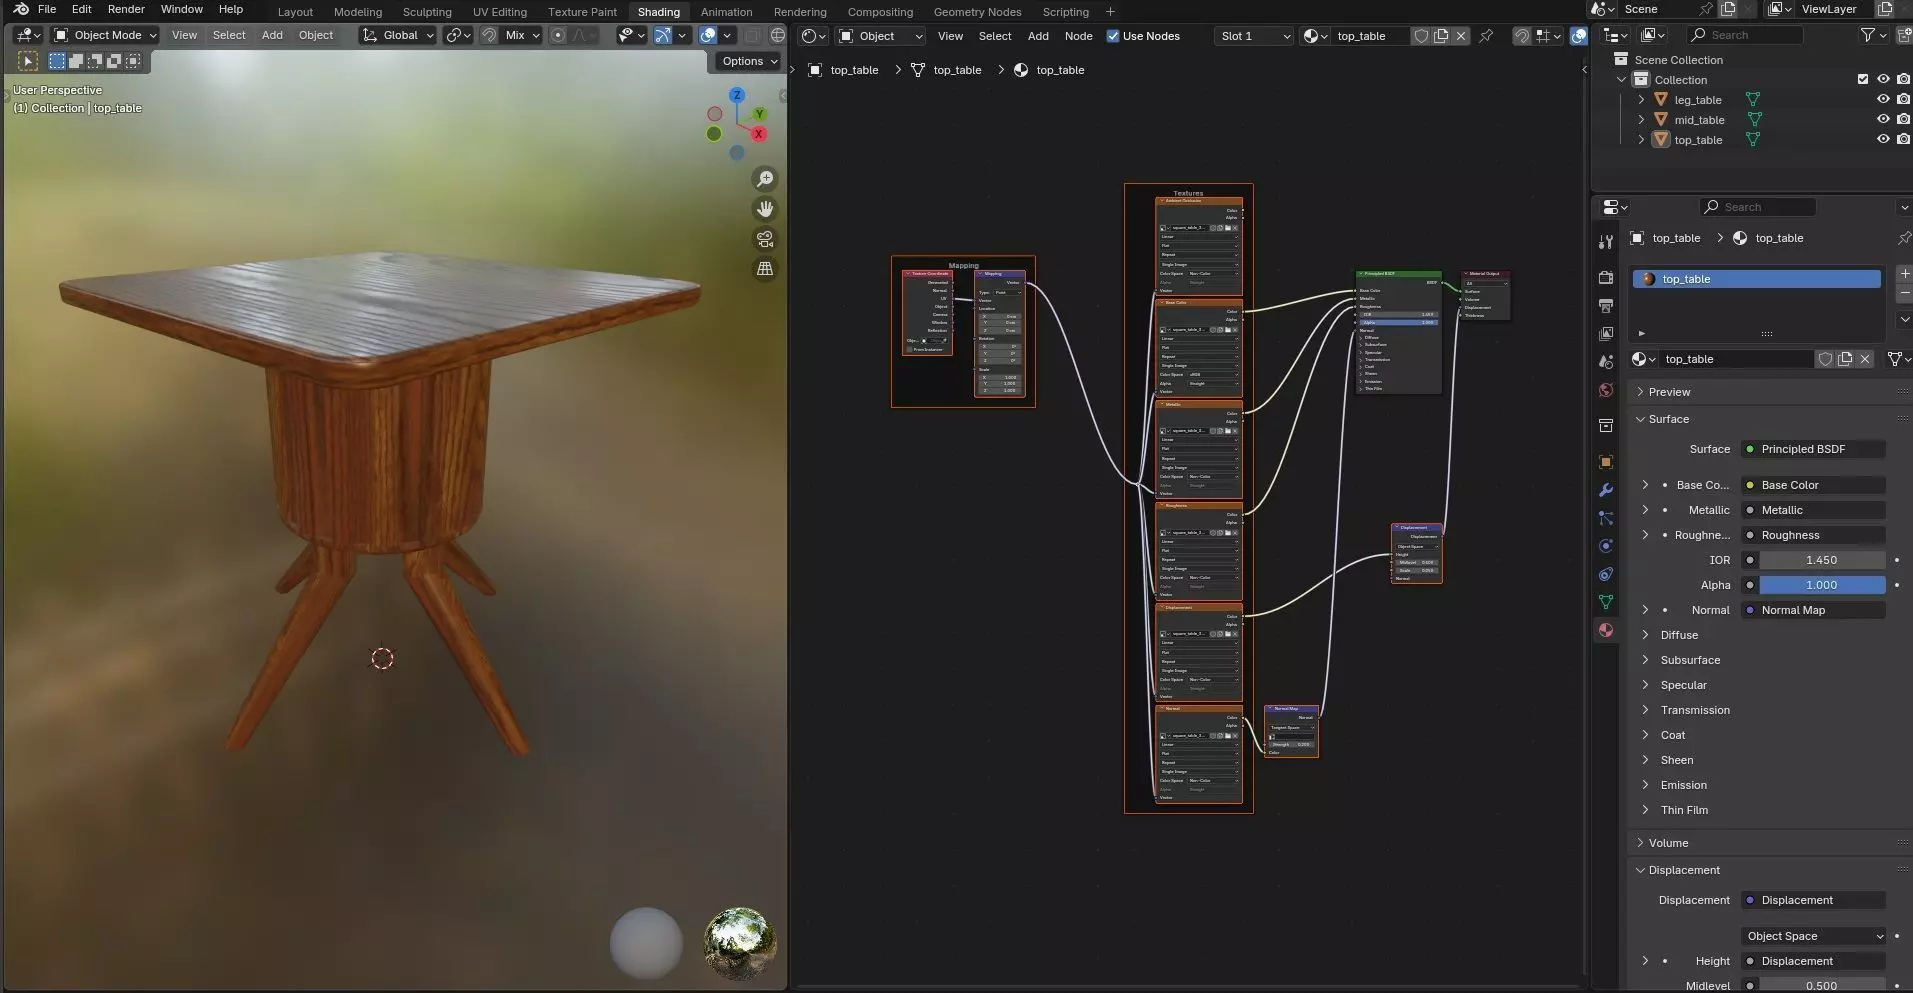Open the Object Space dropdown
1913x993 pixels.
(x=1813, y=936)
